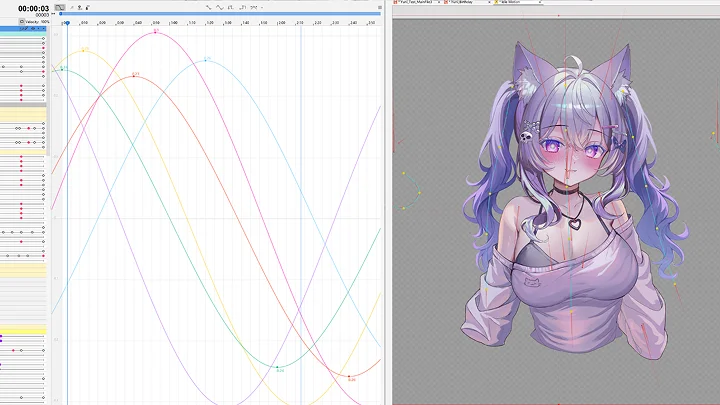Close the first document tab

pos(439,2)
